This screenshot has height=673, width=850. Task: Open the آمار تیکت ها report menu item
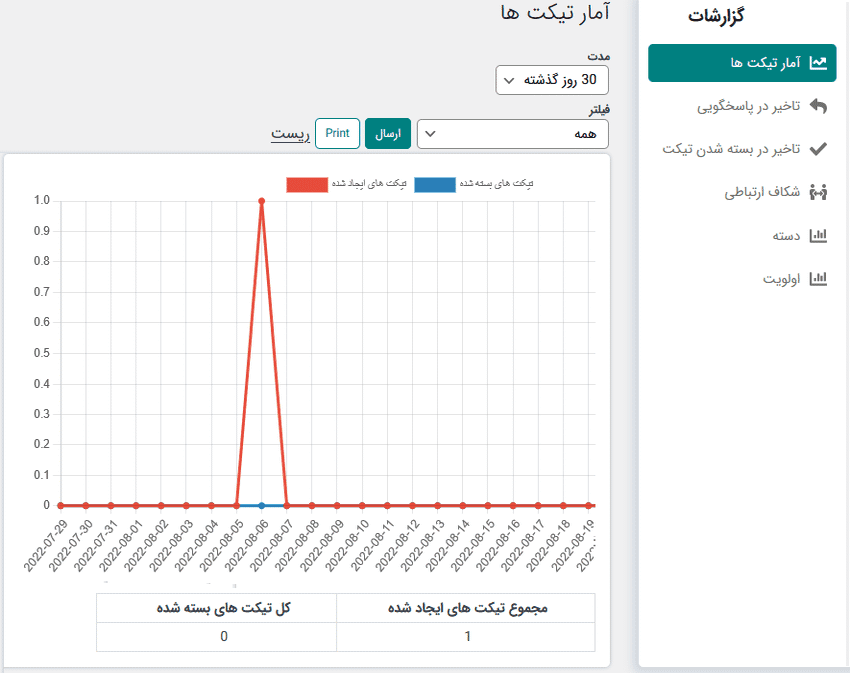coord(742,63)
